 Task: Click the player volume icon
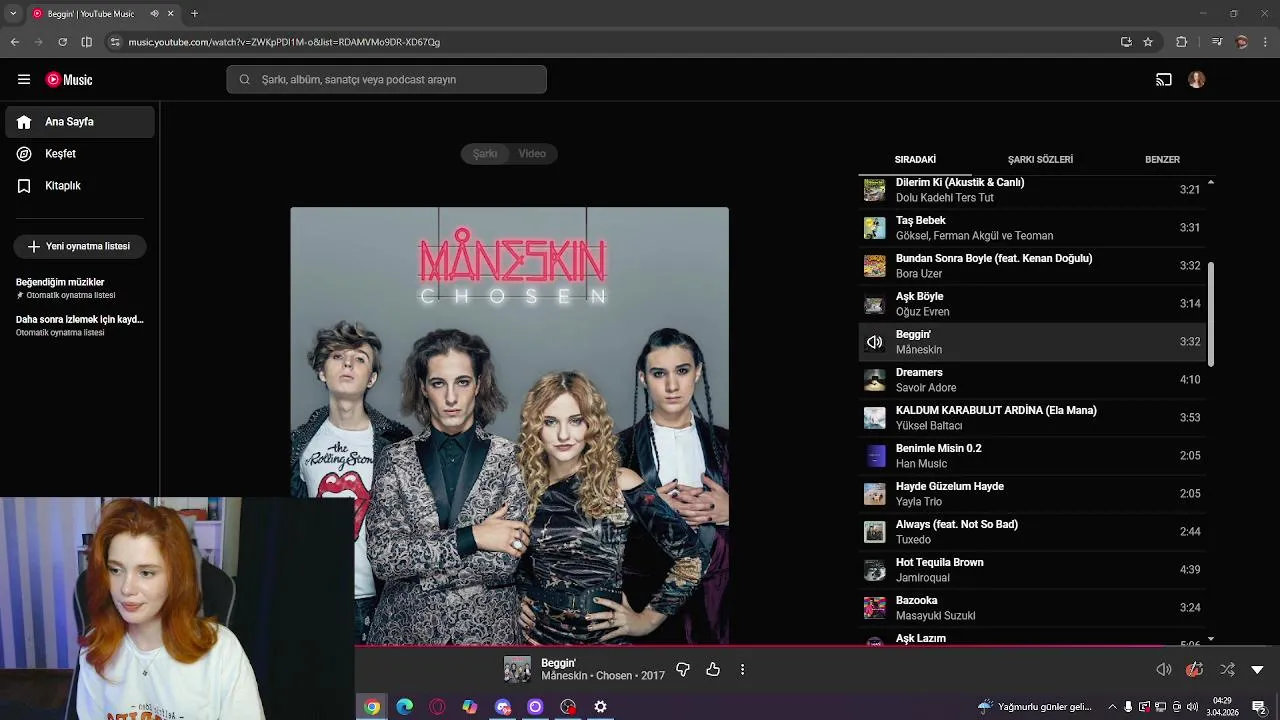tap(1164, 669)
